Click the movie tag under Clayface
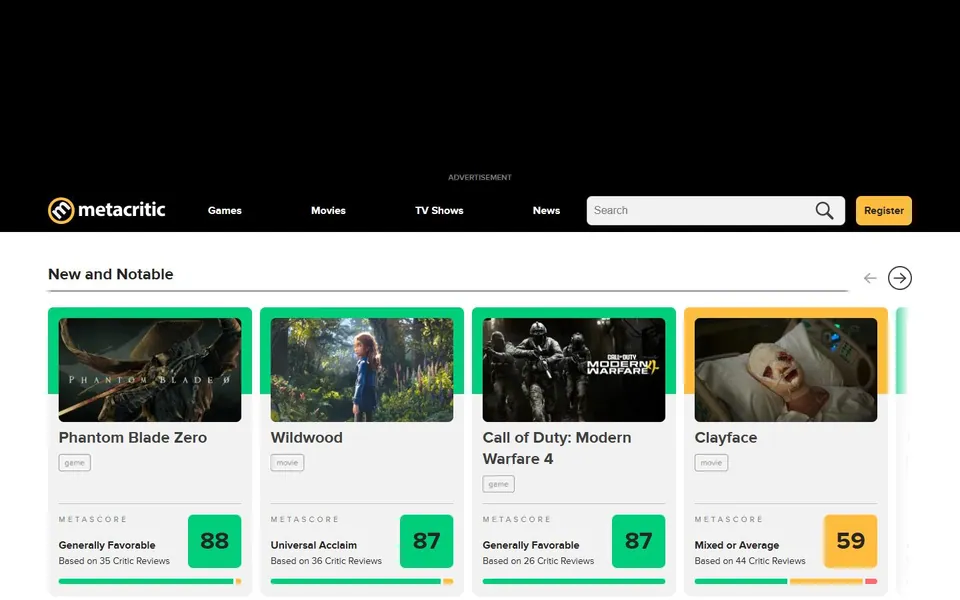 [x=711, y=463]
